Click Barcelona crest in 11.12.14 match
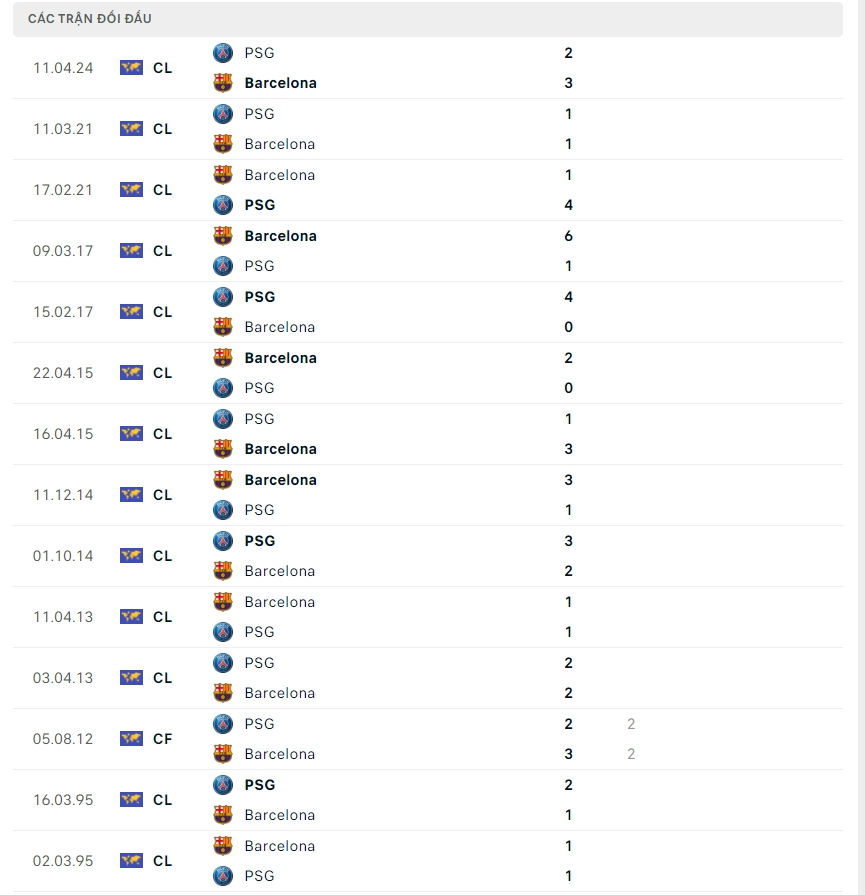 223,480
